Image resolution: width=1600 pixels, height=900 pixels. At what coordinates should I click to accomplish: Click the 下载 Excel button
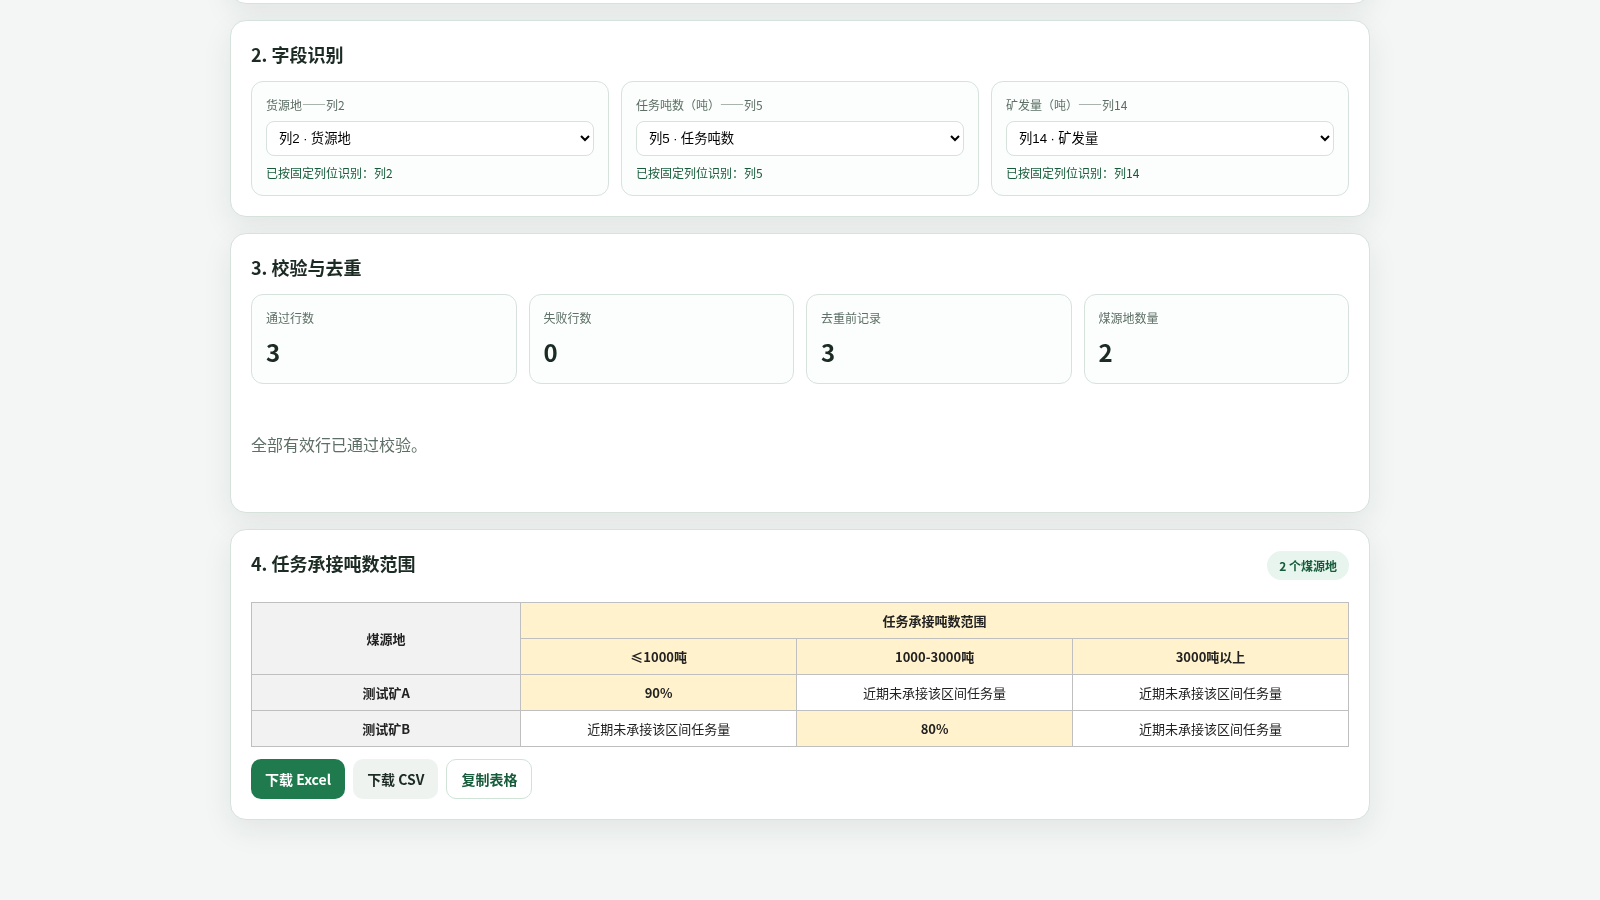(x=298, y=779)
